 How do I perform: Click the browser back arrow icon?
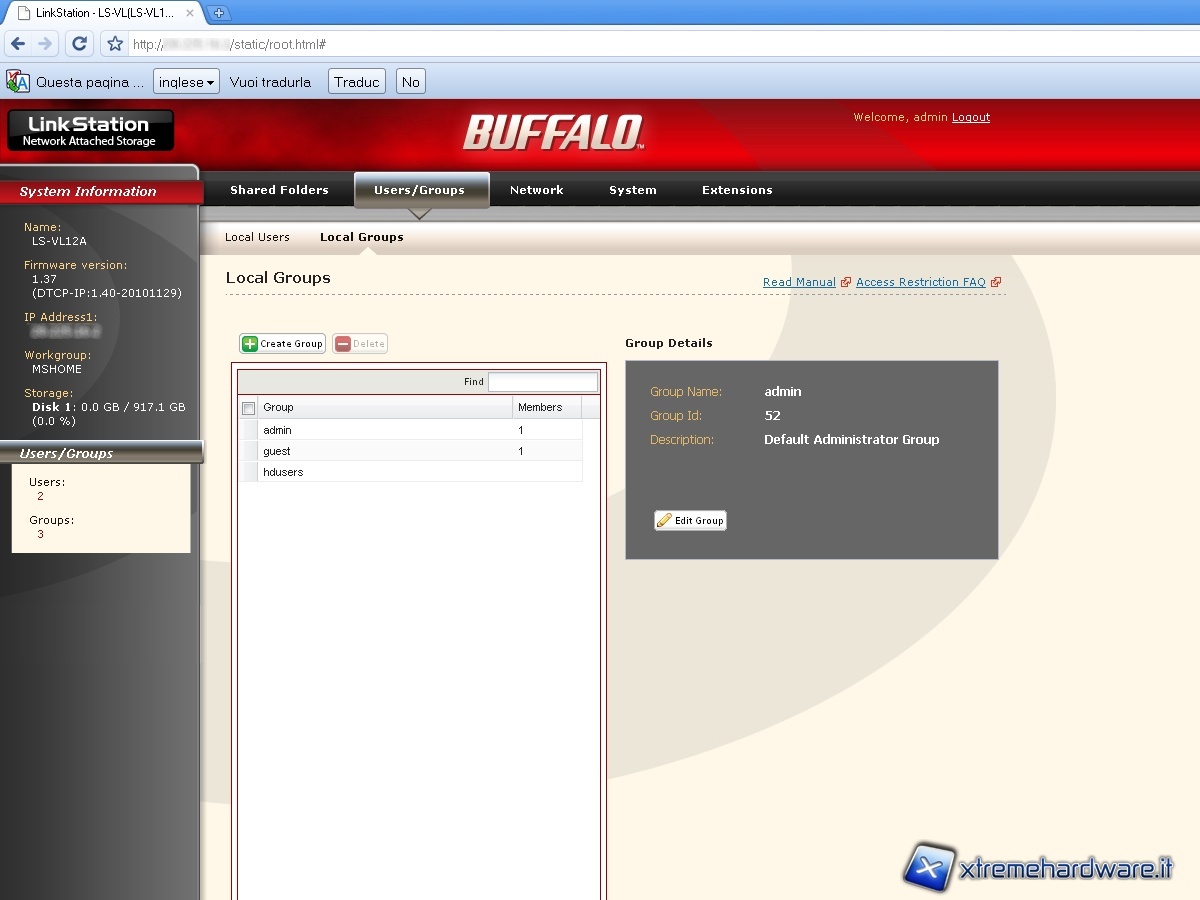pos(18,44)
